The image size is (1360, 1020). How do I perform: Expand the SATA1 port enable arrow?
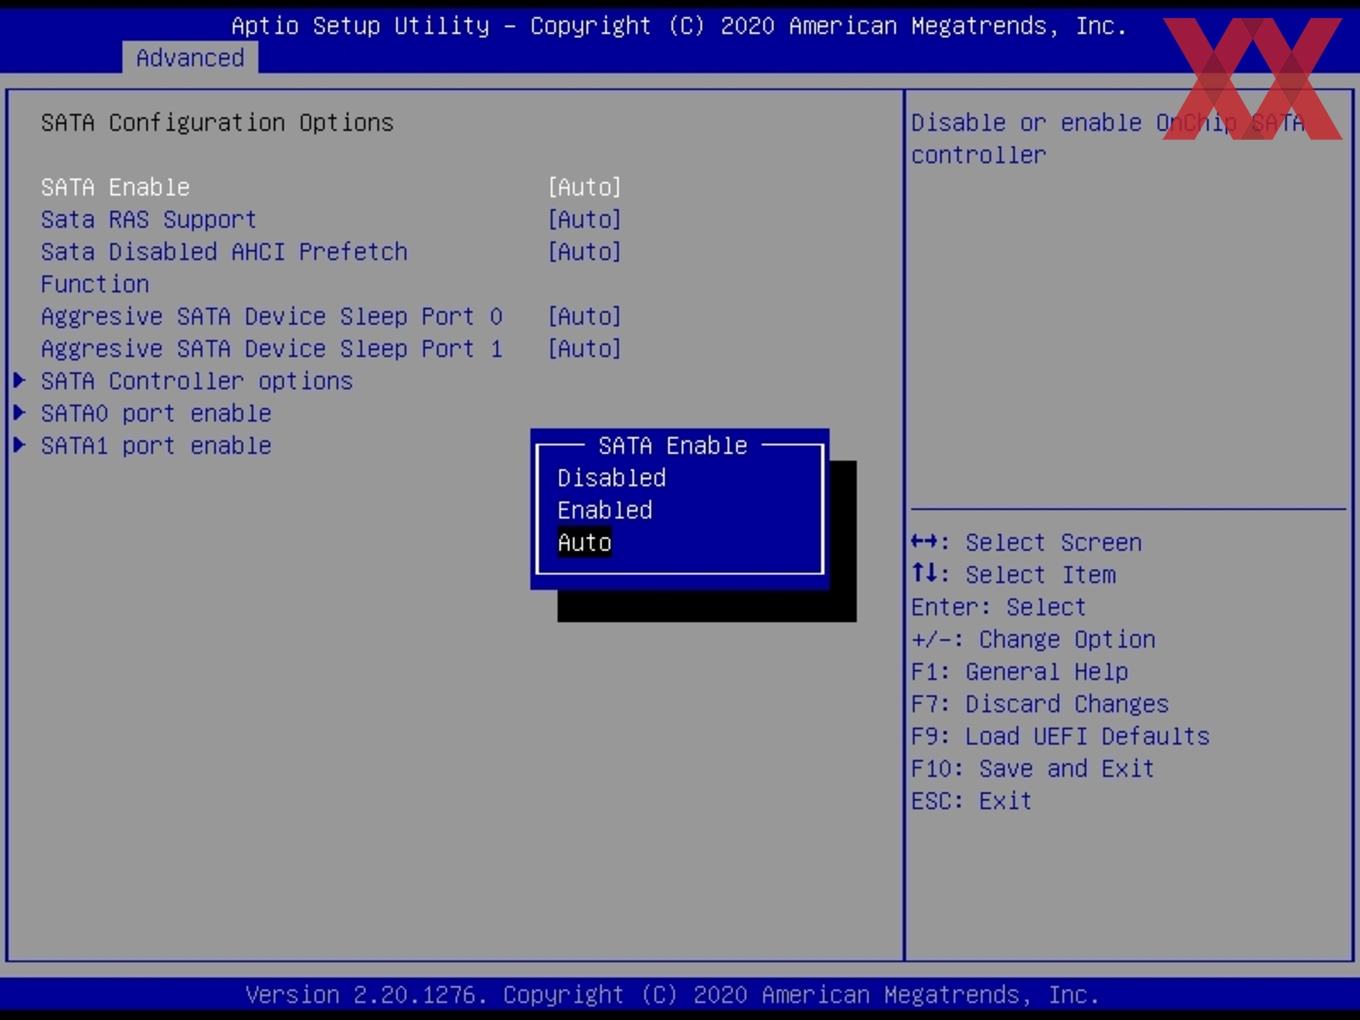(x=19, y=445)
